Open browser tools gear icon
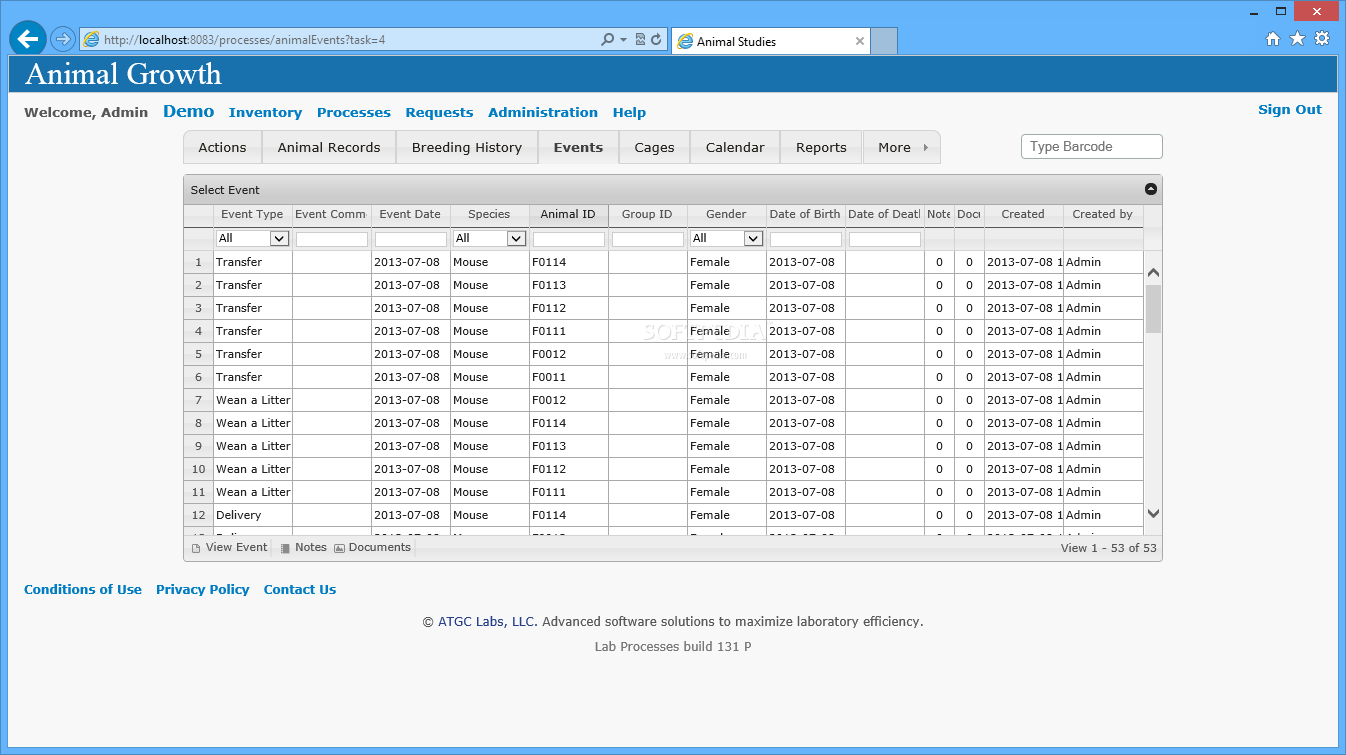This screenshot has width=1346, height=755. 1322,39
